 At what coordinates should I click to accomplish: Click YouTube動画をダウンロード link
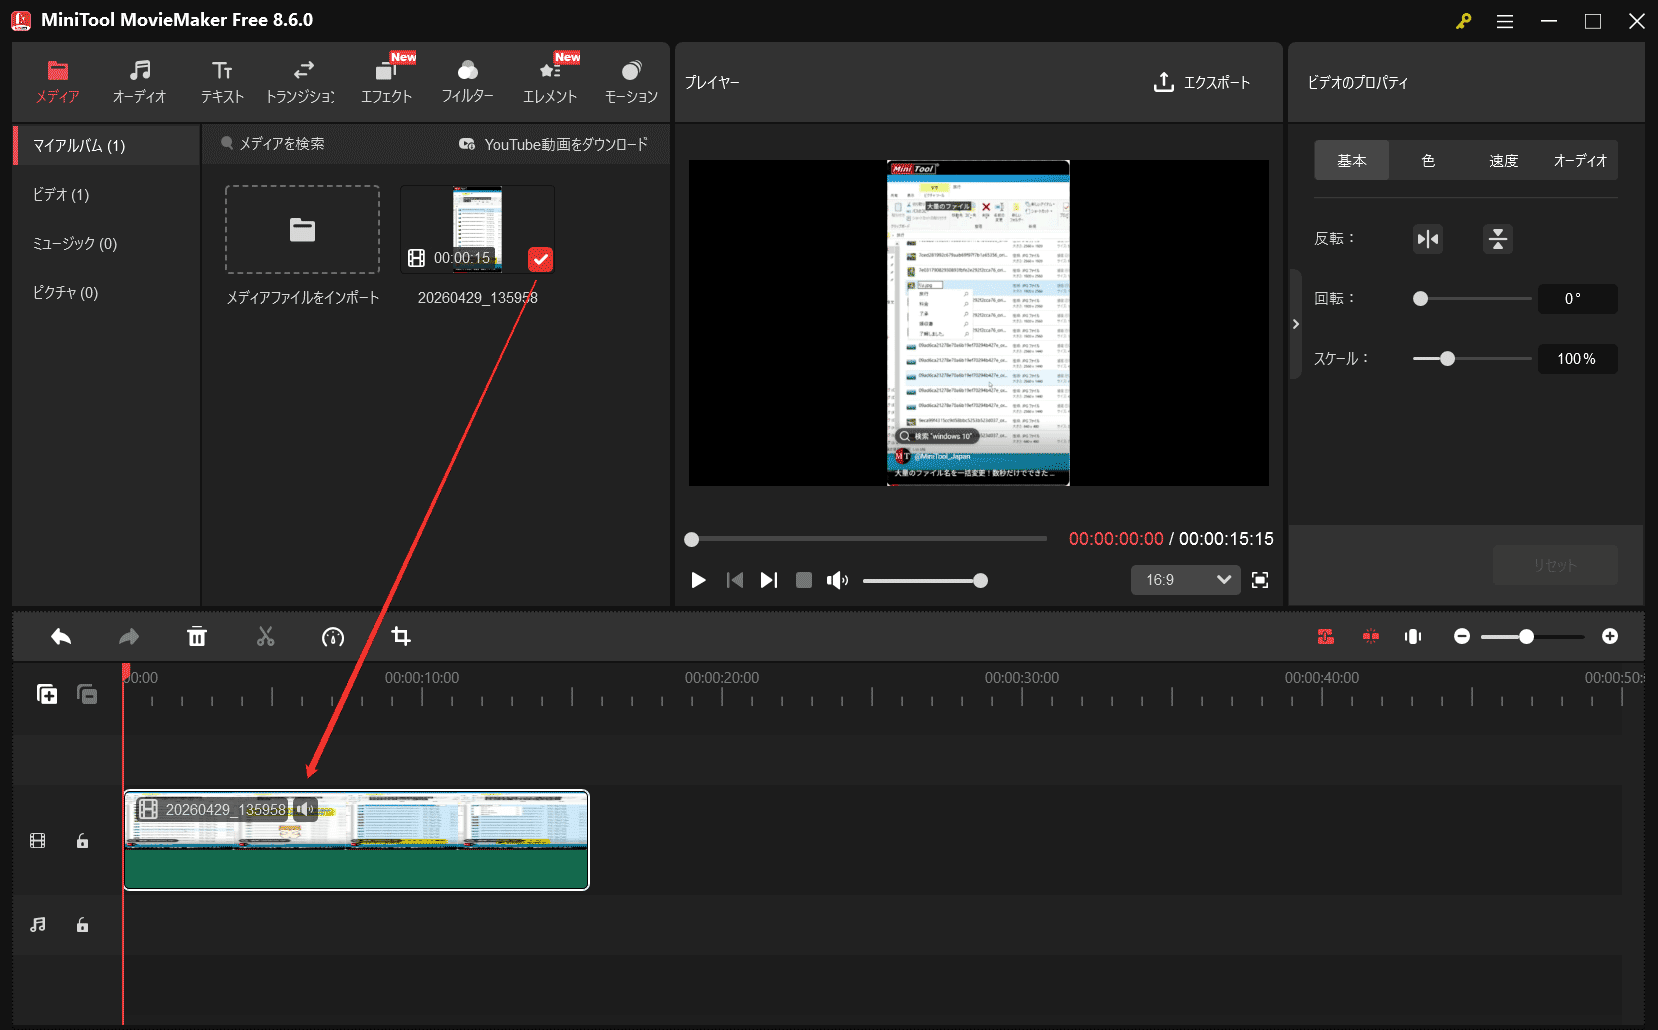[554, 144]
